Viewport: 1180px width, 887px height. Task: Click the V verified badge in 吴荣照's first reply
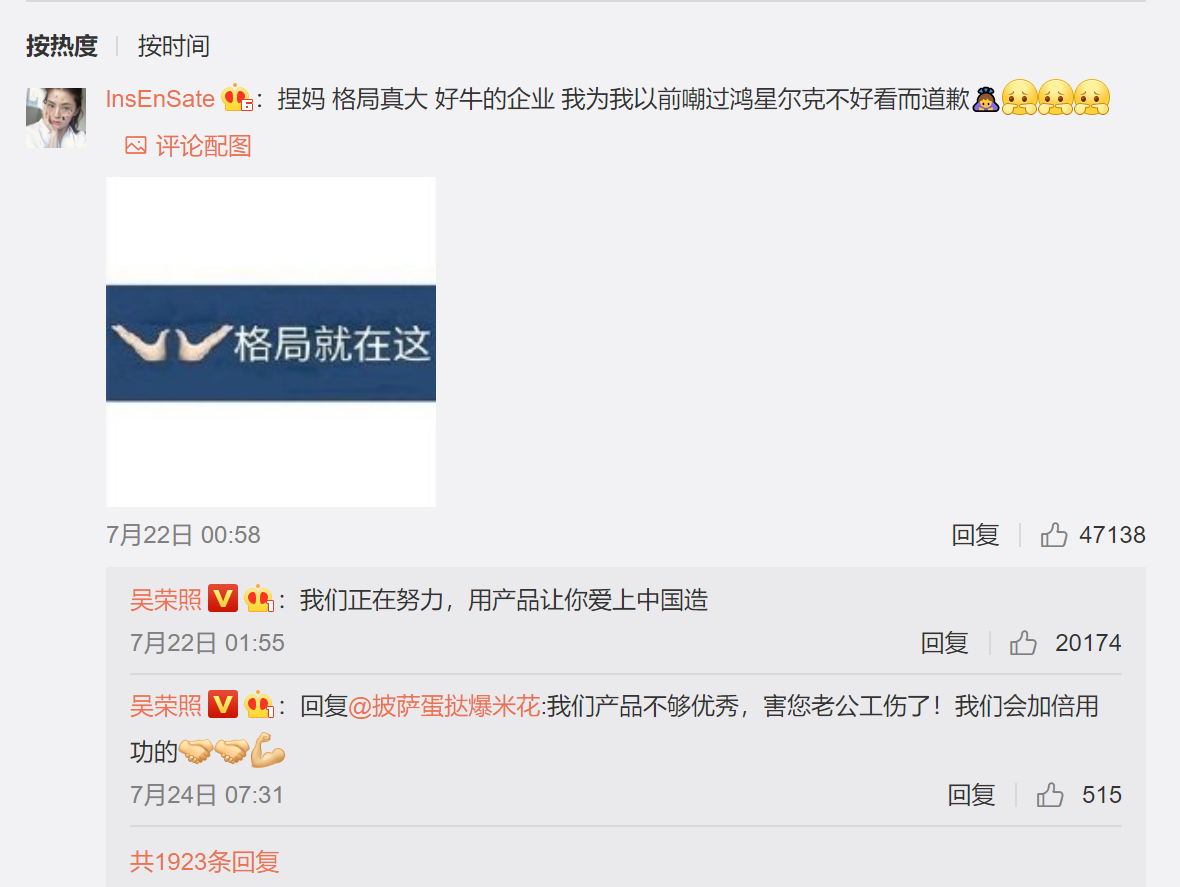(223, 599)
